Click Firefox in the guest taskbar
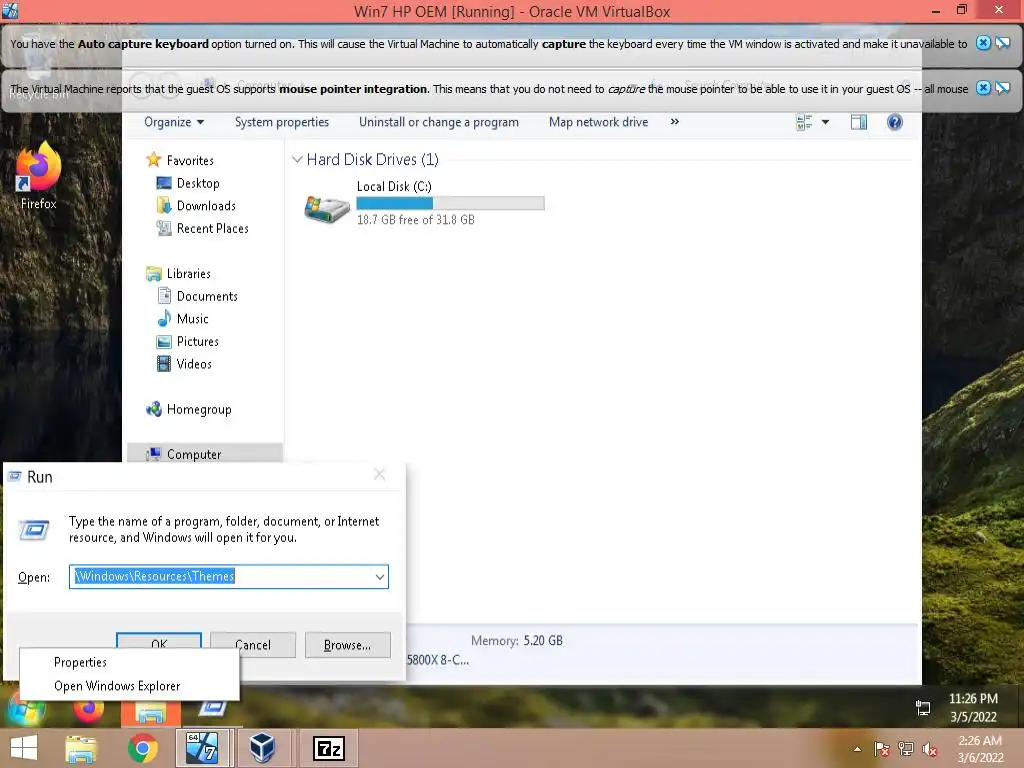The width and height of the screenshot is (1024, 768). tap(89, 711)
